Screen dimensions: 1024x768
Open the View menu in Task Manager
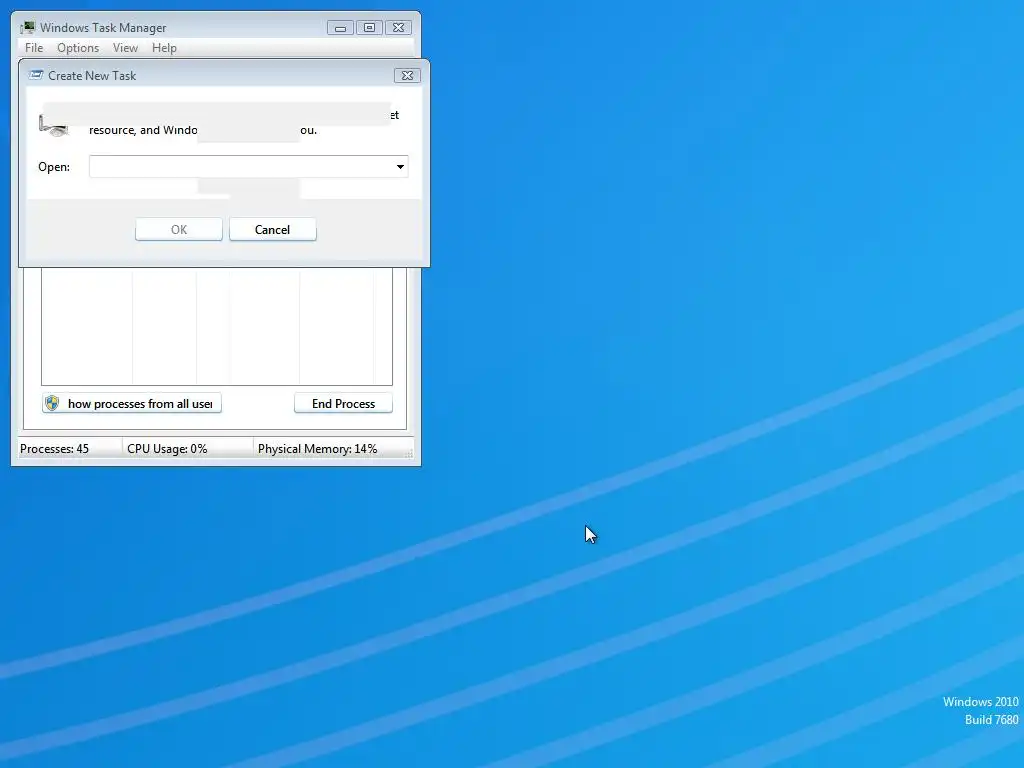click(125, 48)
